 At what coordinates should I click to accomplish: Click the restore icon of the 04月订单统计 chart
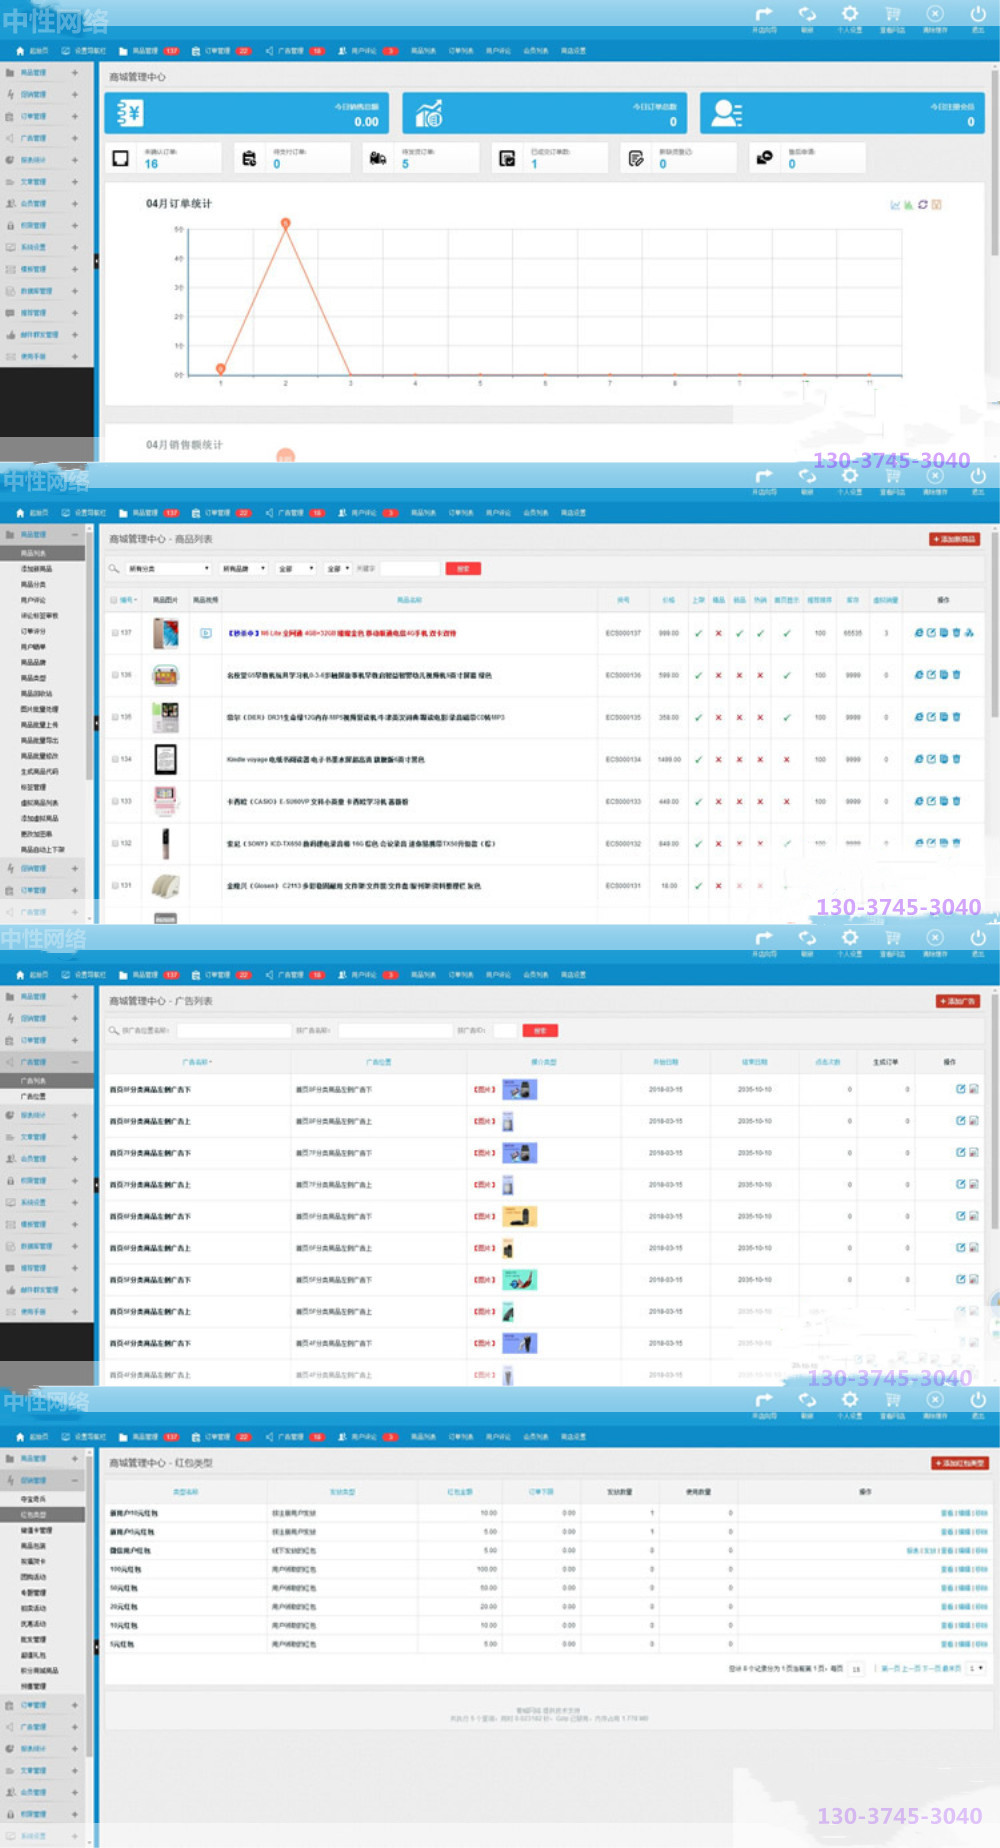coord(923,205)
